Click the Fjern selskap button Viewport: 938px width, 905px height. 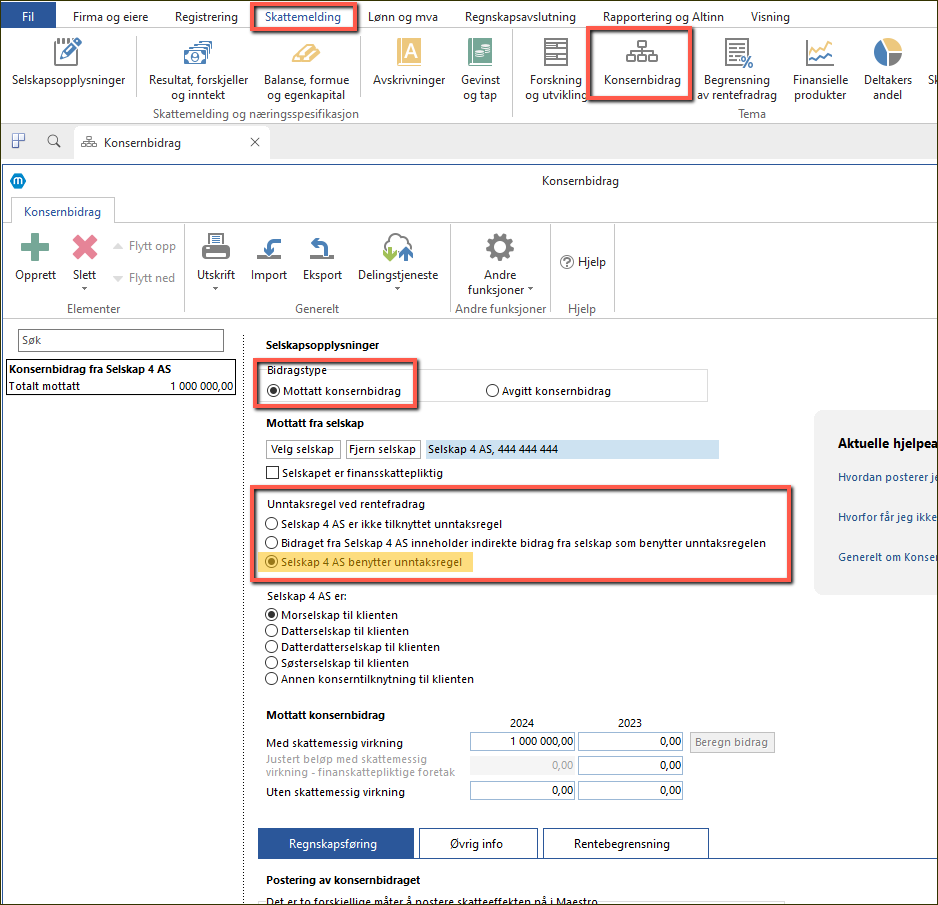pos(383,449)
